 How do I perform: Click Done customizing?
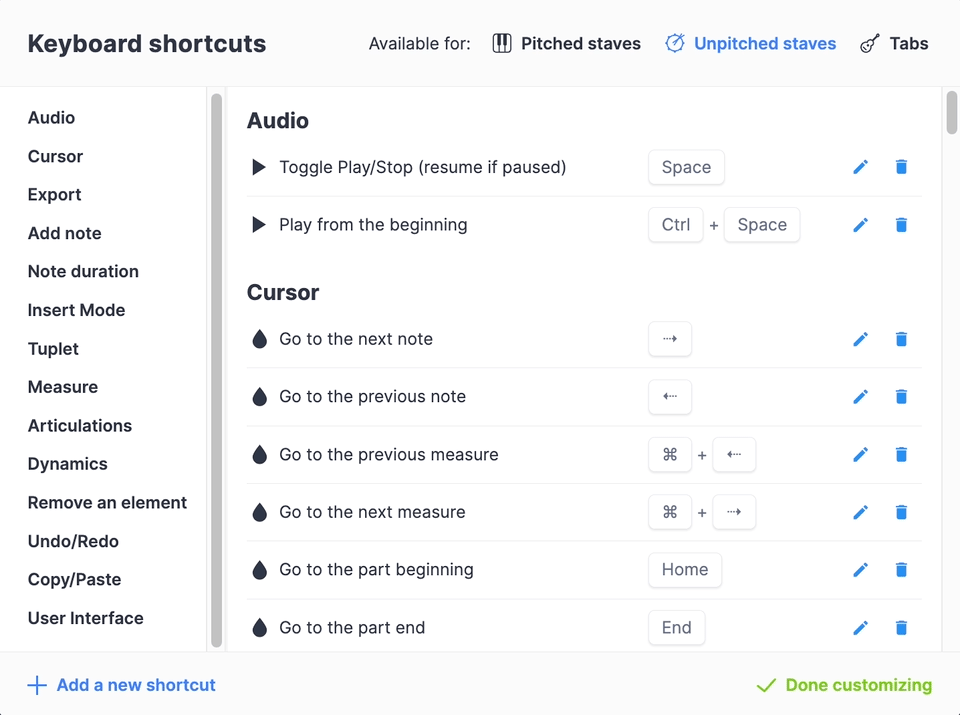844,685
